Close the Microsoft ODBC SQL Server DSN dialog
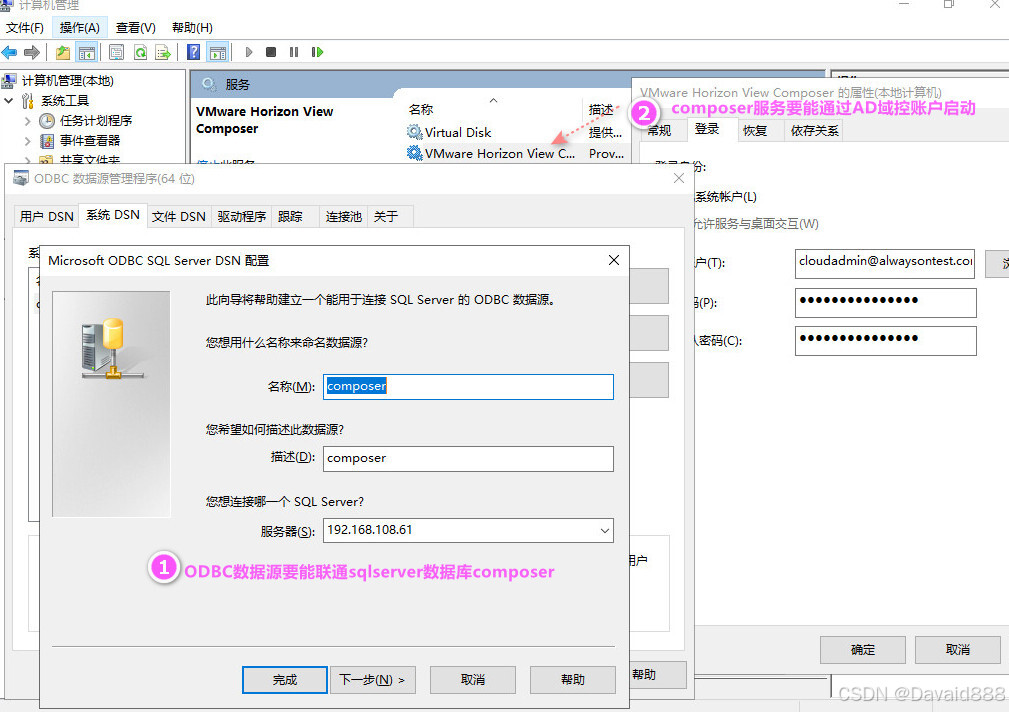1009x712 pixels. 614,260
